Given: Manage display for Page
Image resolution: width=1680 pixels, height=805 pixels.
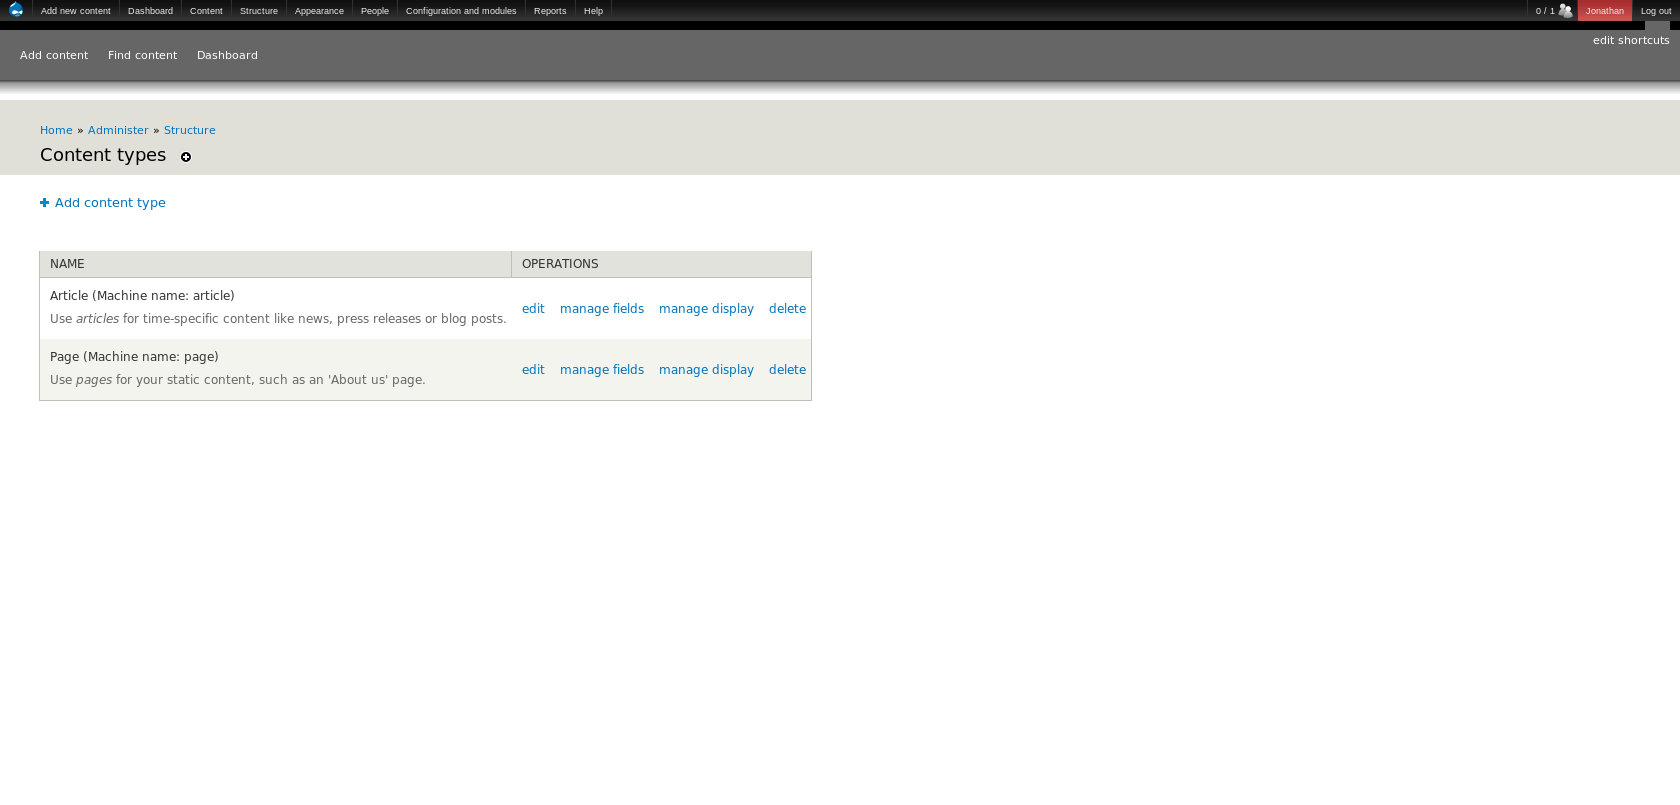Looking at the screenshot, I should point(706,370).
